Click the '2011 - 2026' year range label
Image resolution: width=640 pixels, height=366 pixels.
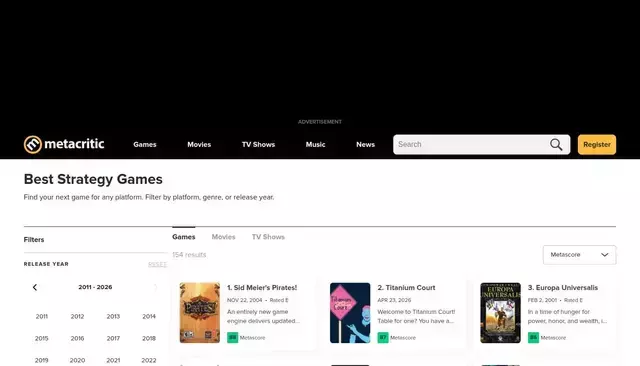click(95, 287)
